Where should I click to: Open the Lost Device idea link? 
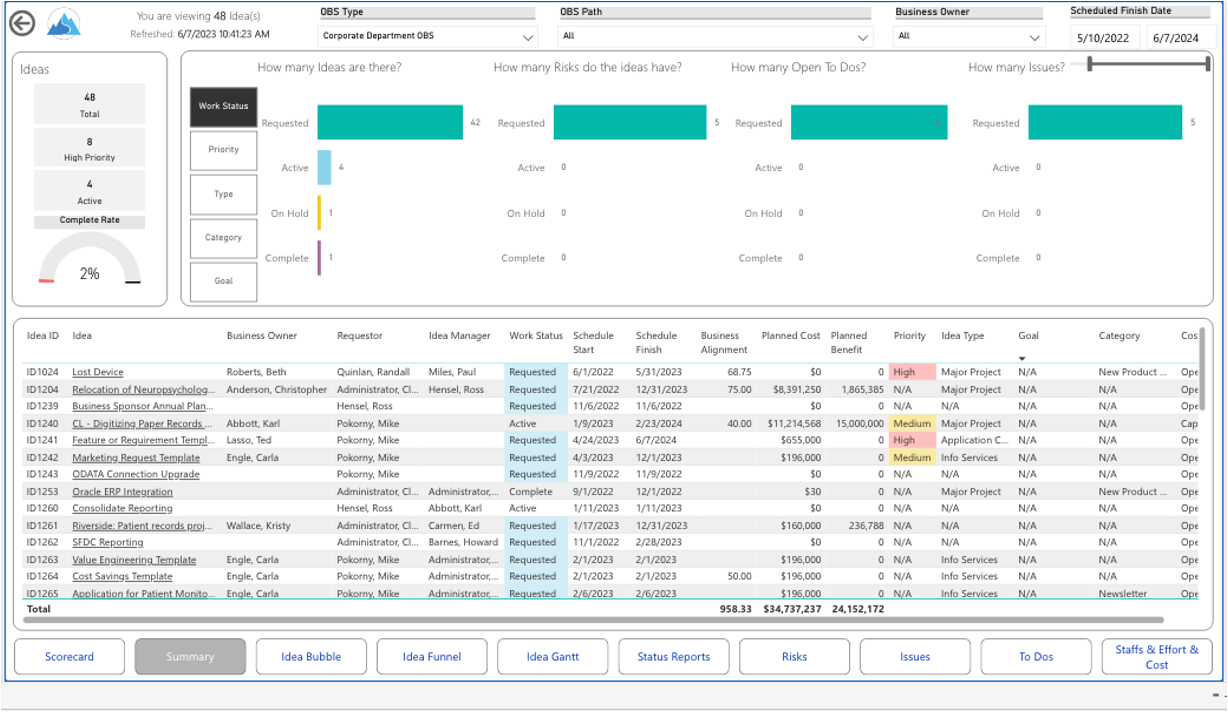98,372
